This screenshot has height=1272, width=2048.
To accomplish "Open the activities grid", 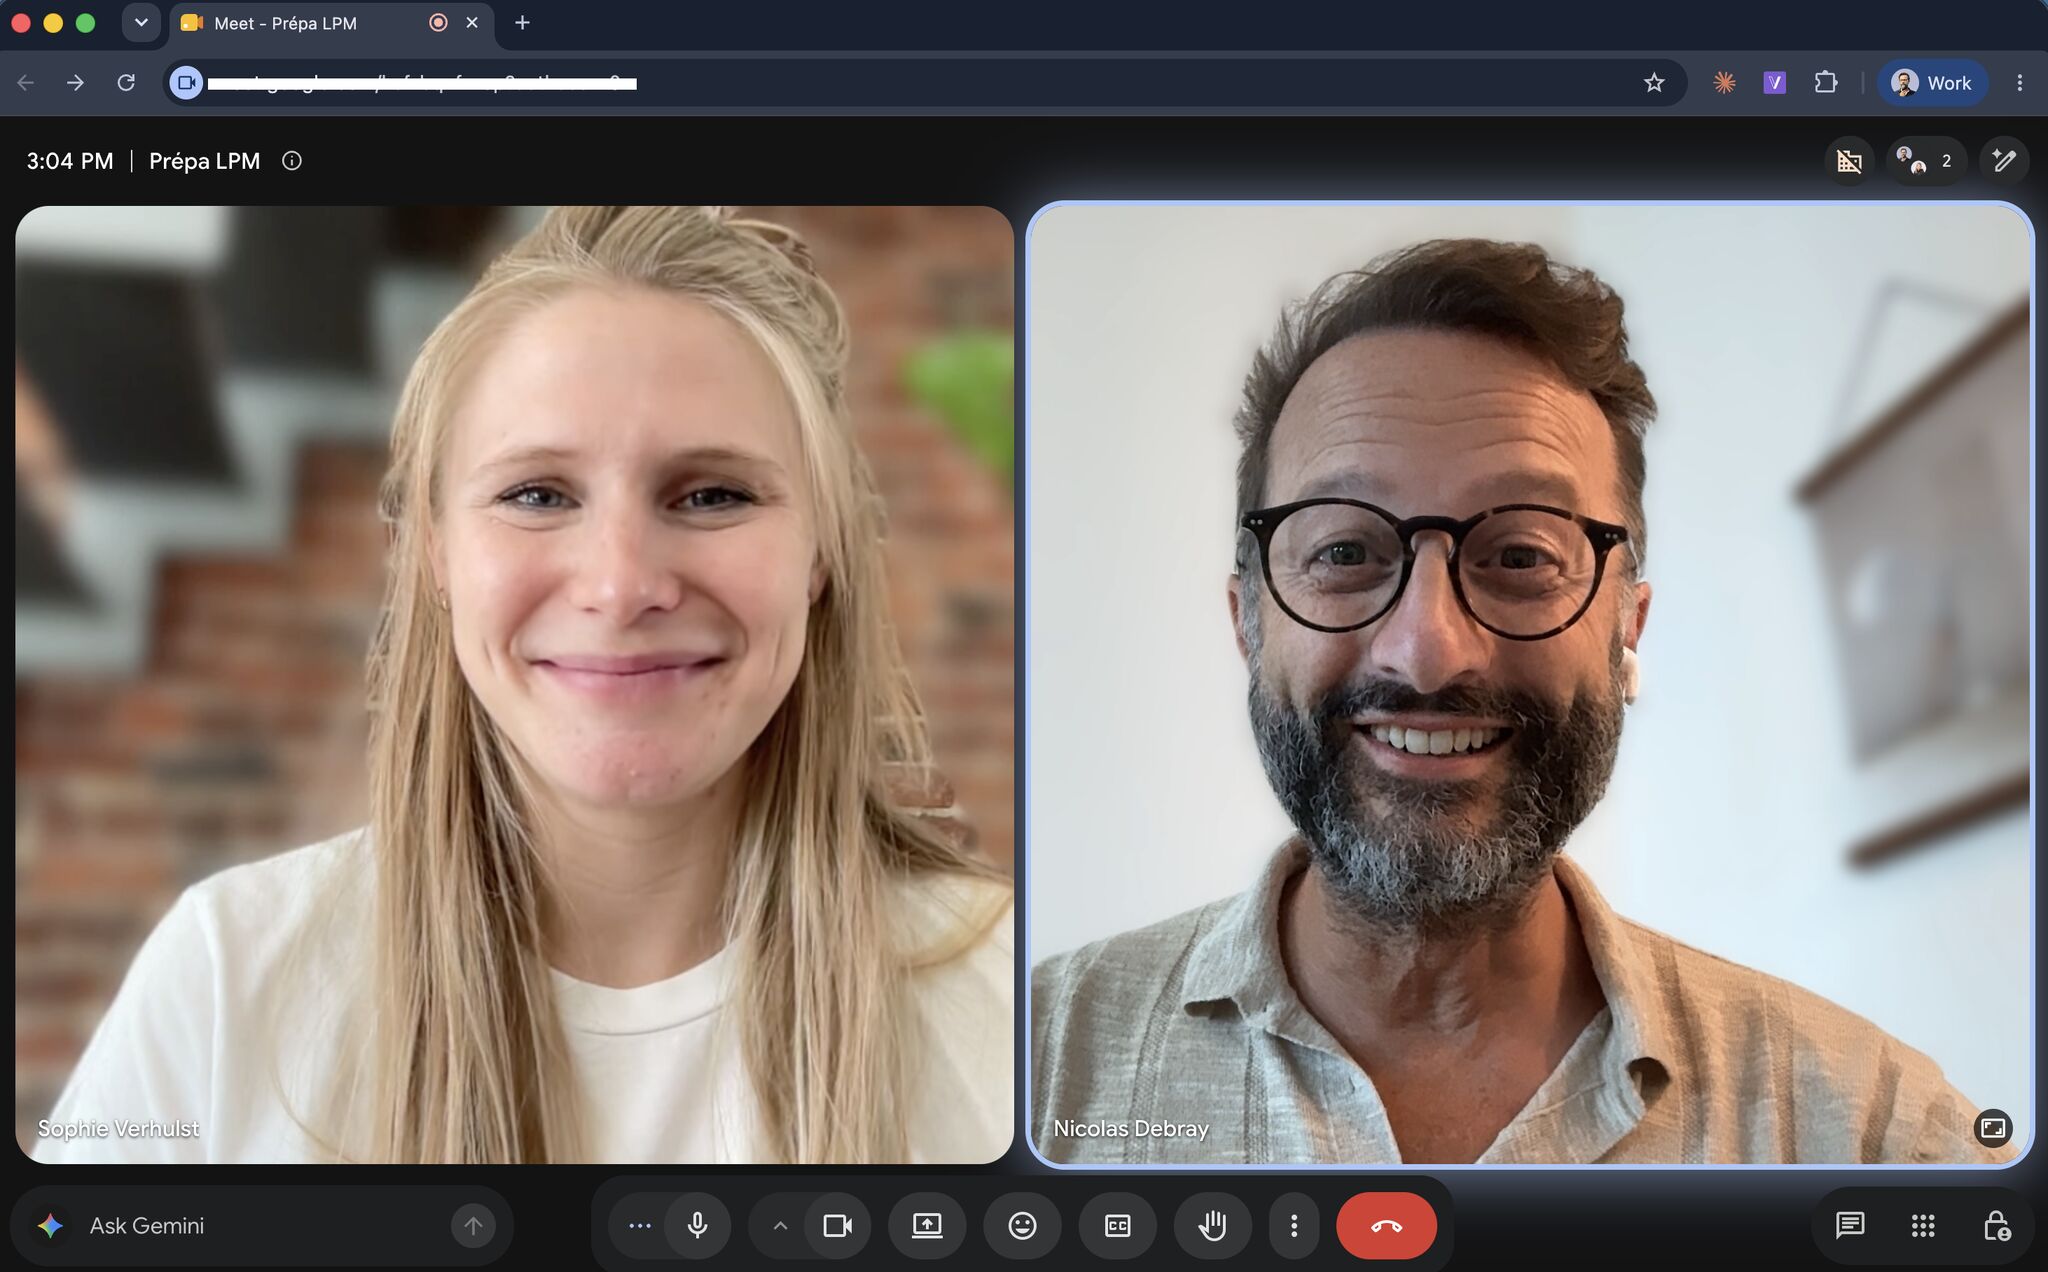I will (x=1923, y=1225).
